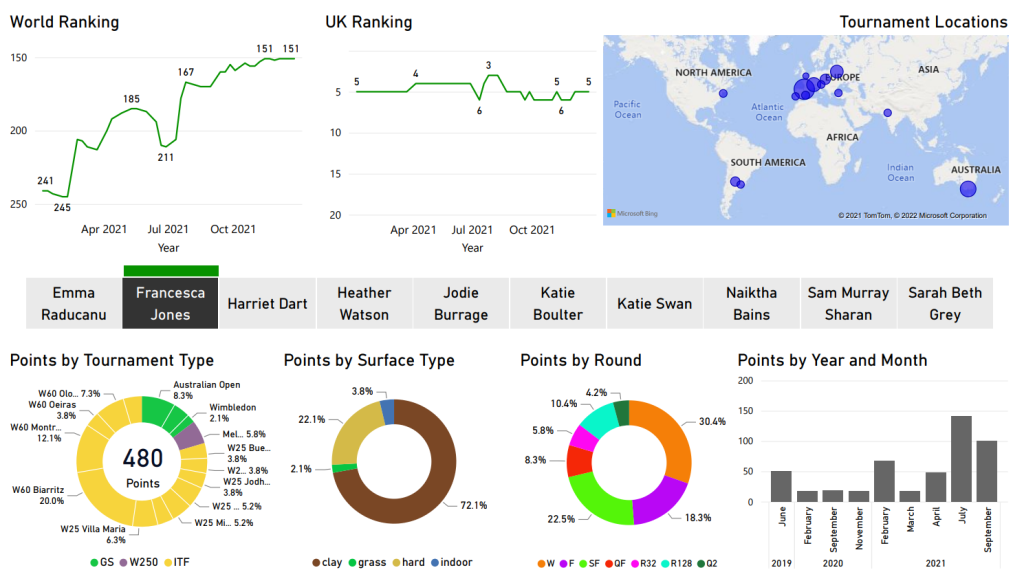Select Sarah Beth Grey in the slicer
Viewport: 1024px width, 581px height.
coord(944,304)
